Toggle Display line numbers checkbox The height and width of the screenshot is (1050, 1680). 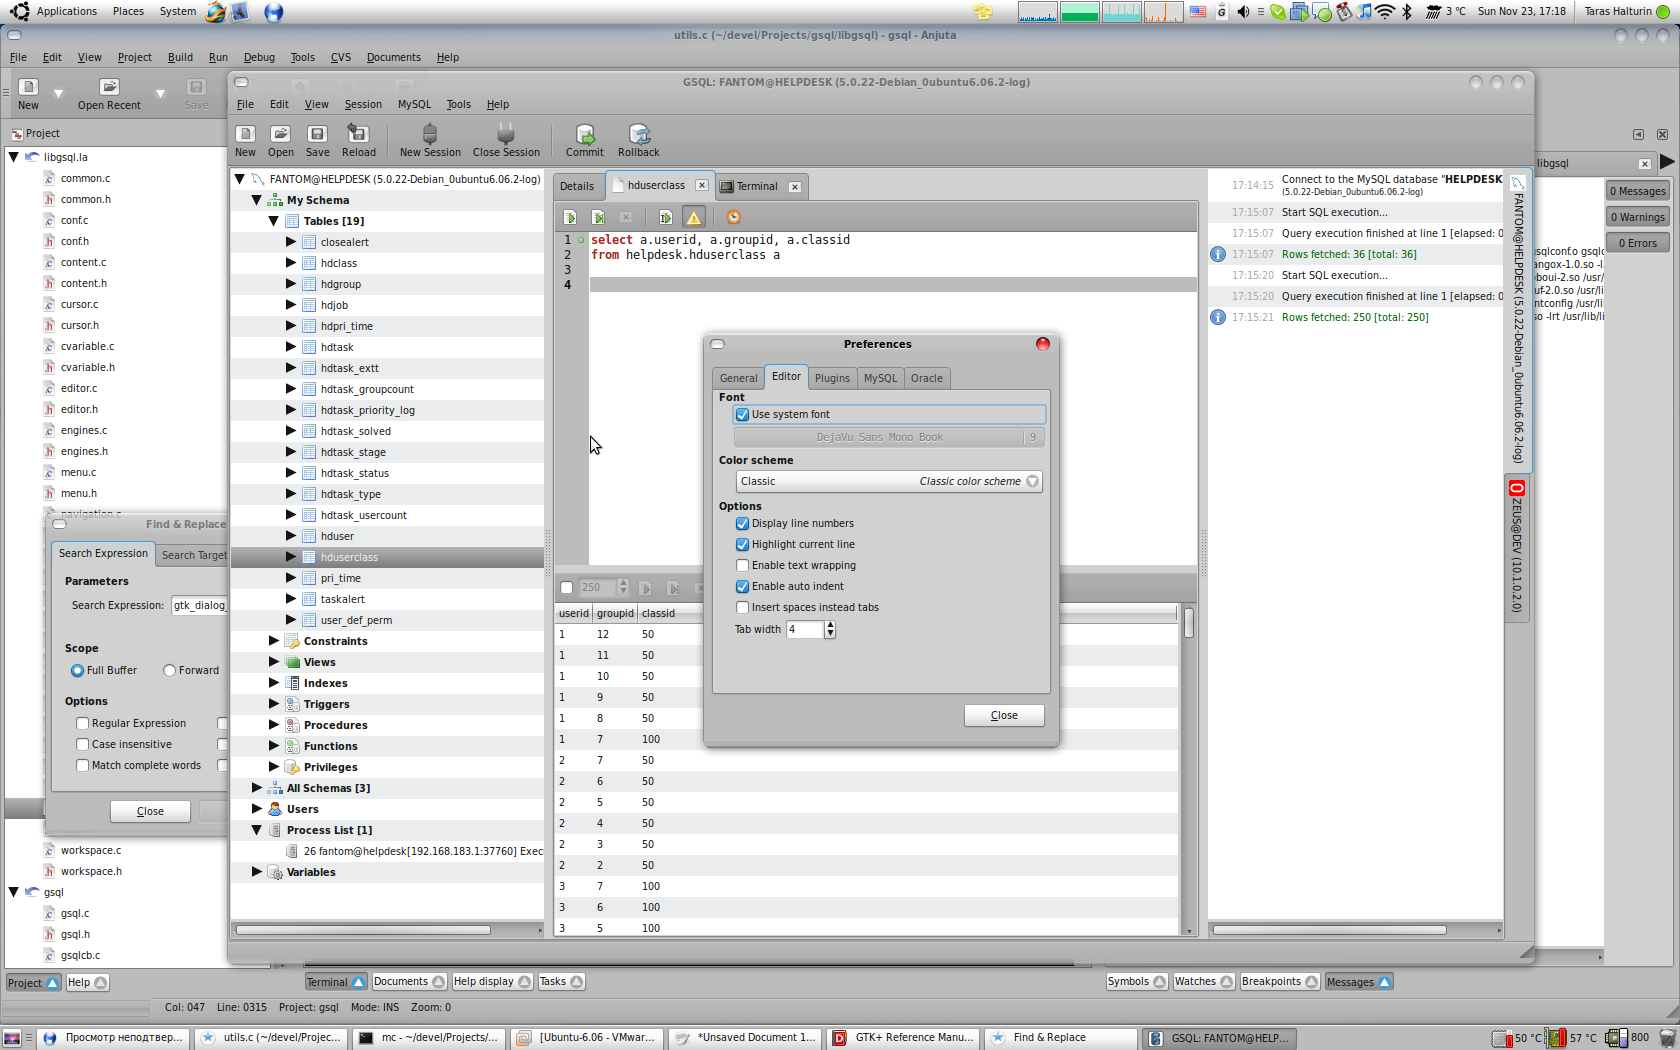click(x=742, y=523)
